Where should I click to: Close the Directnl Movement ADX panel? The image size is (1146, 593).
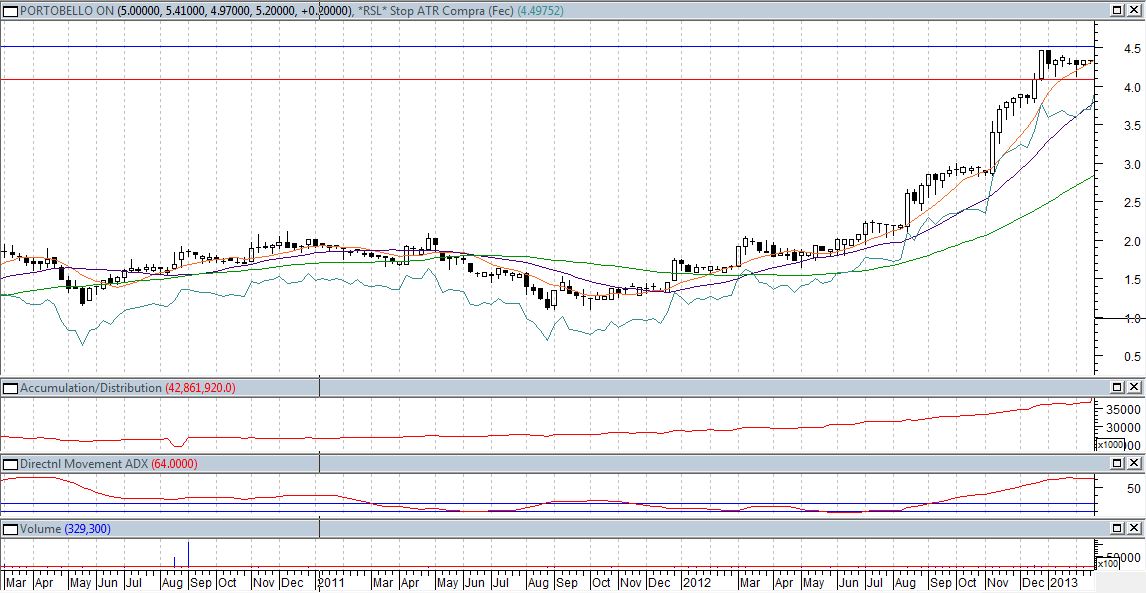point(1134,464)
